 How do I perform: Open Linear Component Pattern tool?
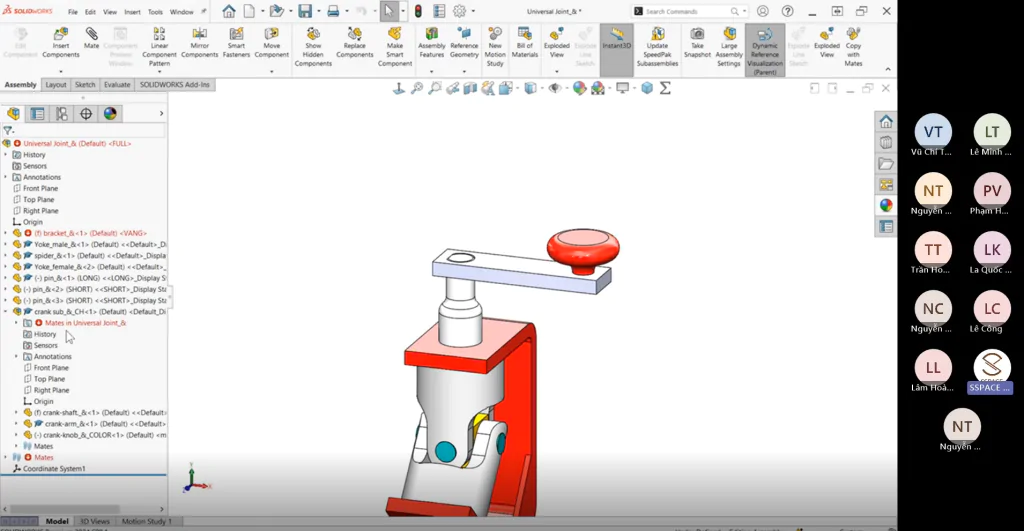(159, 46)
